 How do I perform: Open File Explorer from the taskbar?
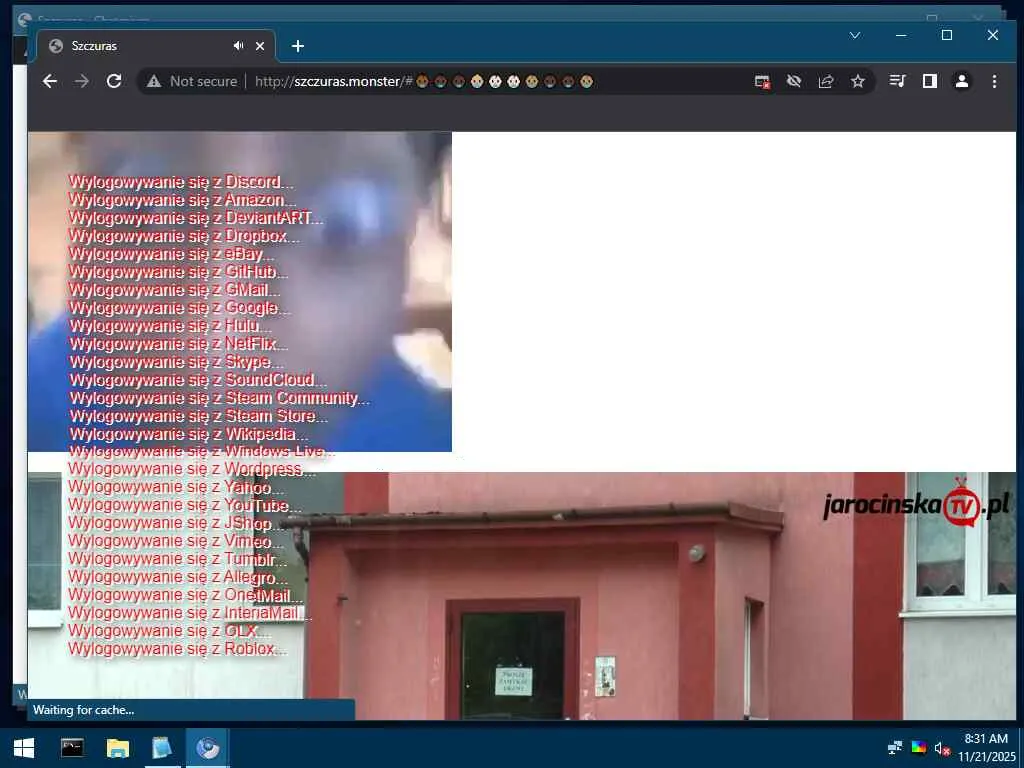click(118, 748)
